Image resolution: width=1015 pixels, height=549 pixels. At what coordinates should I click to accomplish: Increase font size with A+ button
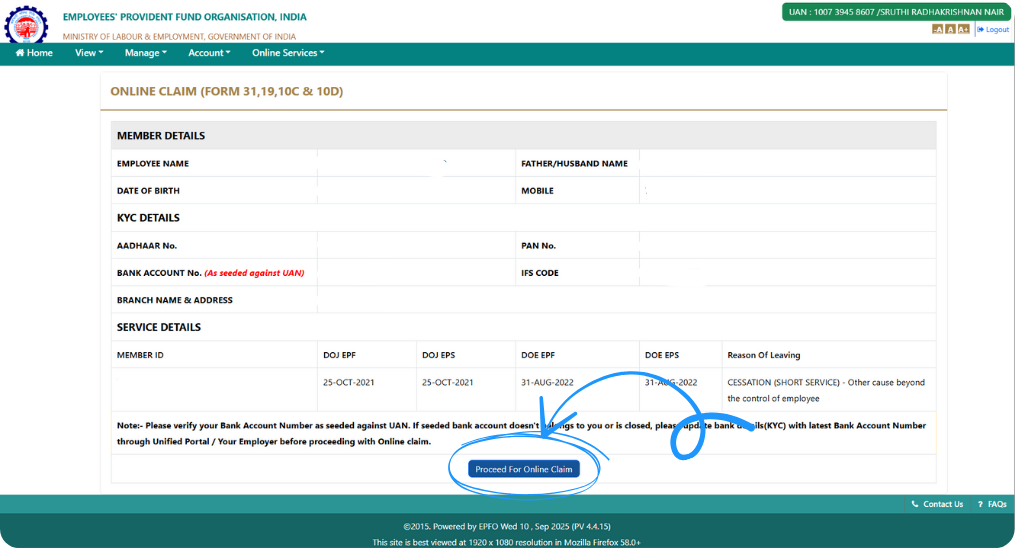click(963, 29)
